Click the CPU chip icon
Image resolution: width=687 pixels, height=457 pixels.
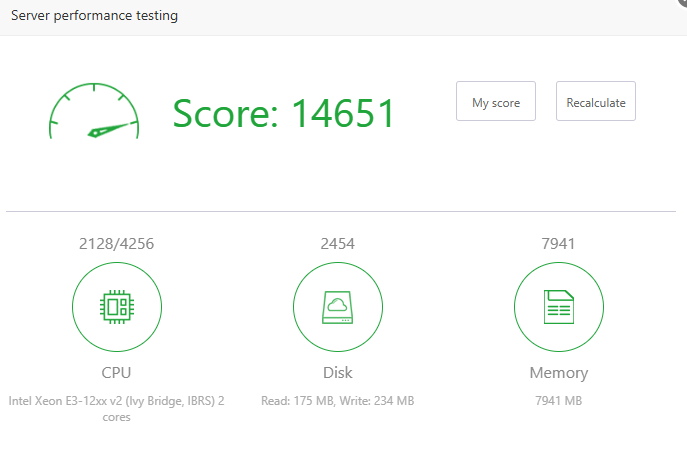pyautogui.click(x=117, y=307)
